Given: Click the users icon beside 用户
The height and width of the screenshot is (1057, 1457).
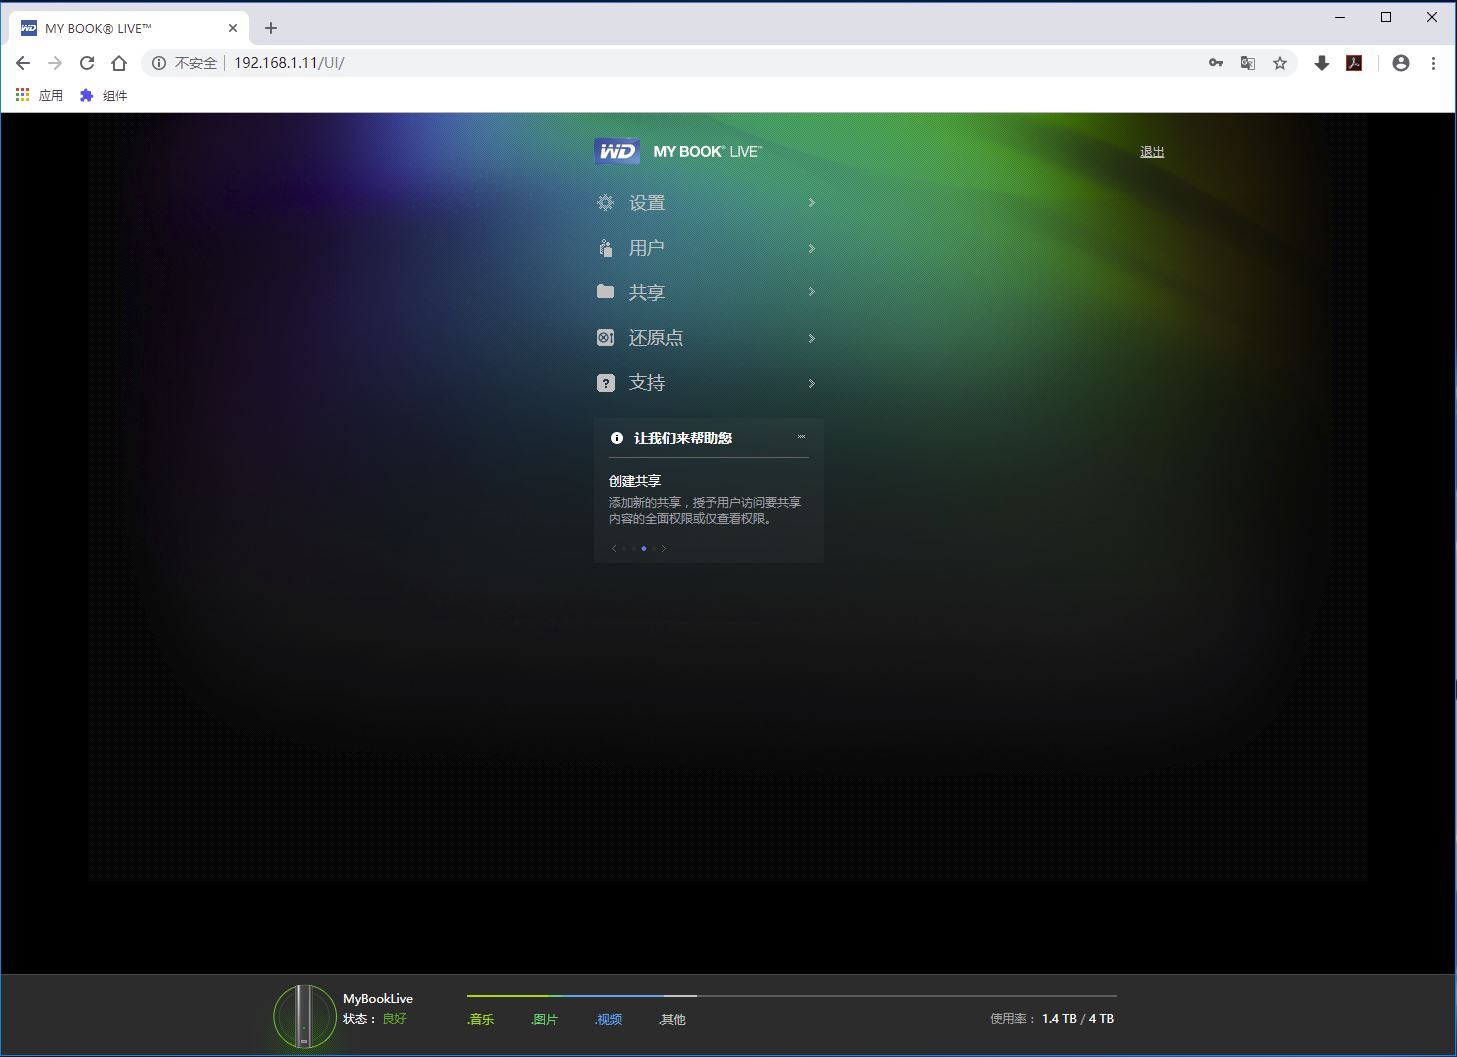Looking at the screenshot, I should (x=605, y=248).
